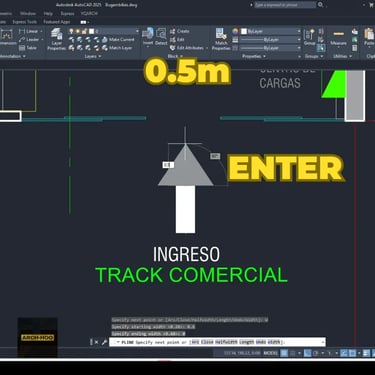Expand the Block panel
This screenshot has height=375, width=375.
(175, 56)
